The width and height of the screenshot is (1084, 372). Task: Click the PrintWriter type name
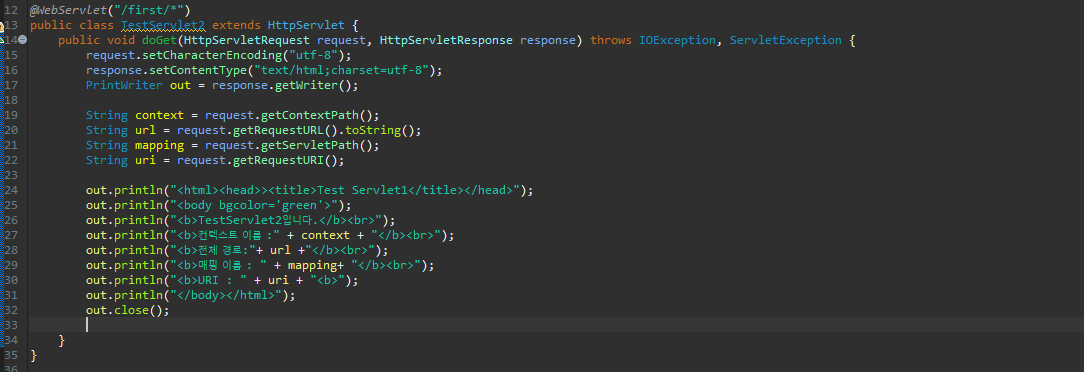[x=124, y=86]
